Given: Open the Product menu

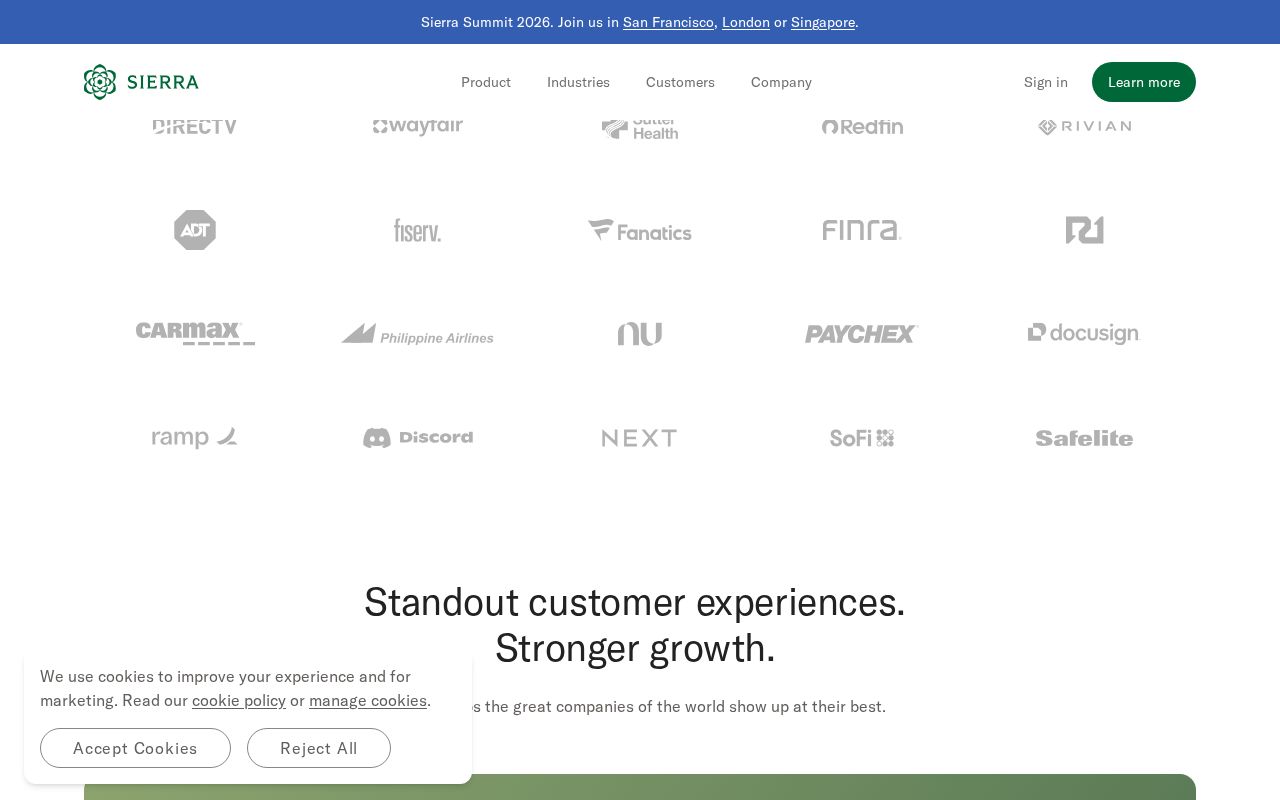Looking at the screenshot, I should (x=486, y=82).
